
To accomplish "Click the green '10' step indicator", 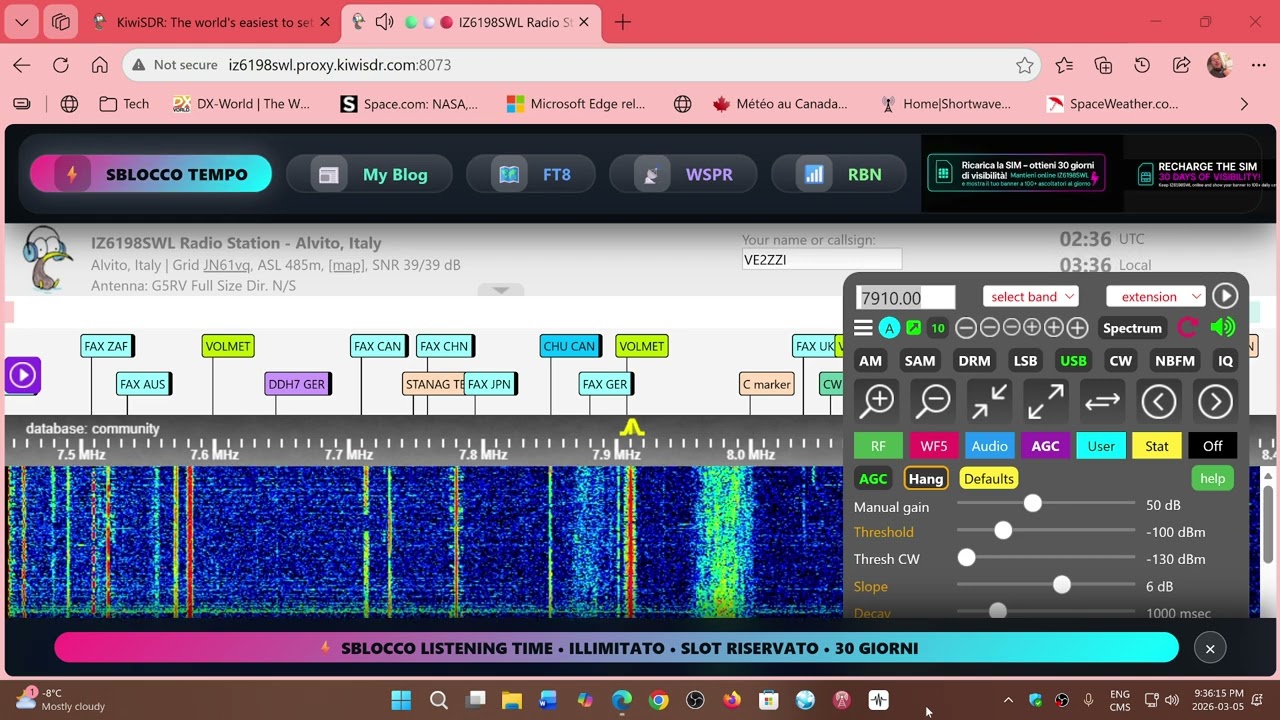I will click(x=937, y=328).
